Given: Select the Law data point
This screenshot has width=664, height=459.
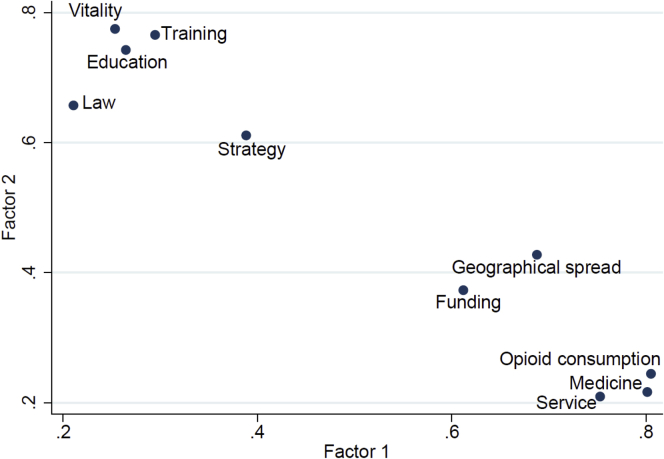Looking at the screenshot, I should pyautogui.click(x=73, y=105).
